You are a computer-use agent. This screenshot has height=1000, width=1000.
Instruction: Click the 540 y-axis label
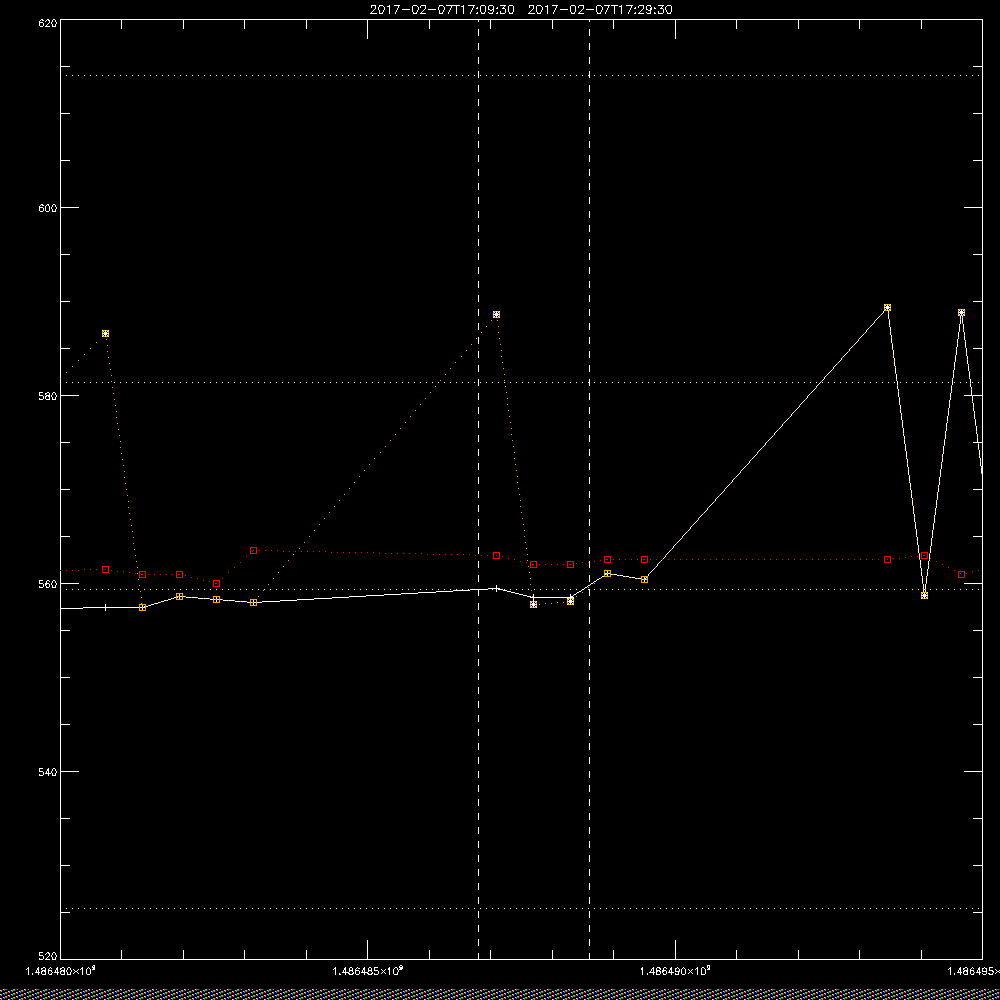[x=48, y=772]
